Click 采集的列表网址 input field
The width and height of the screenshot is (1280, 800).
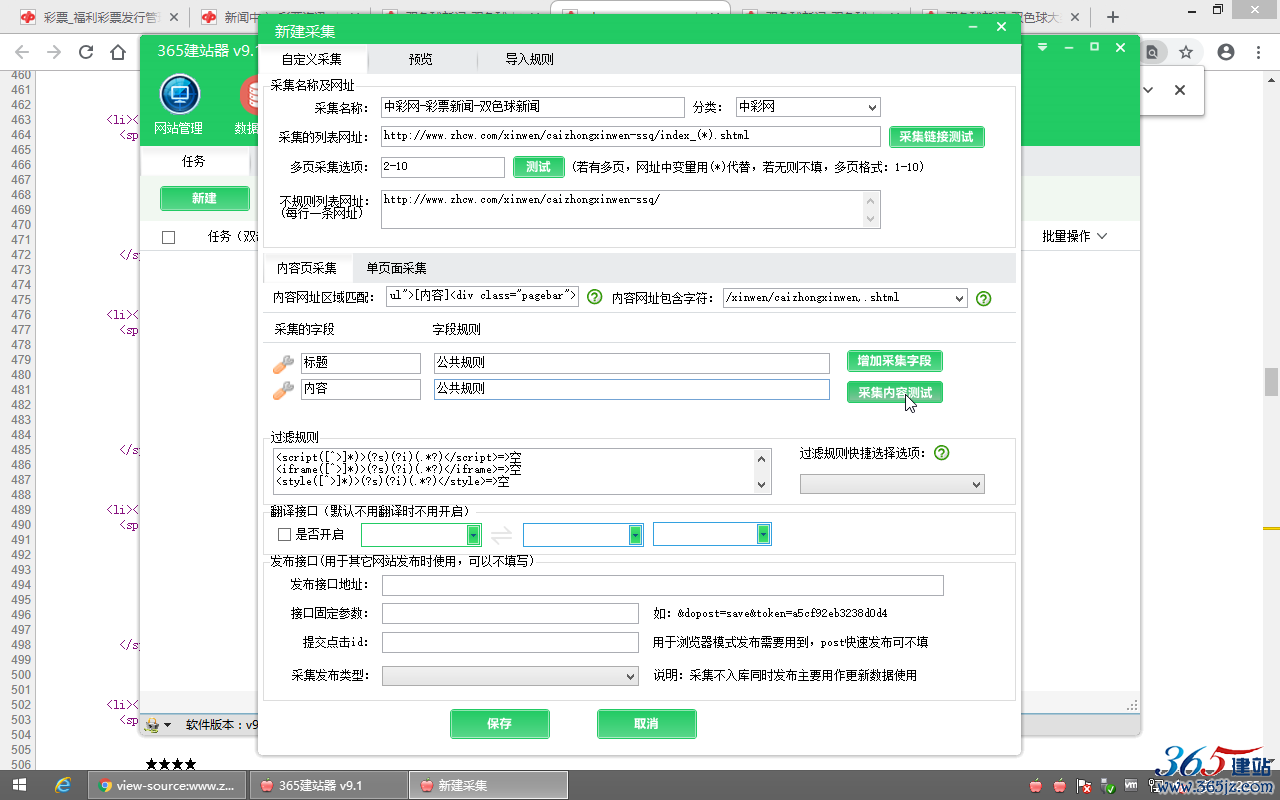tap(630, 136)
